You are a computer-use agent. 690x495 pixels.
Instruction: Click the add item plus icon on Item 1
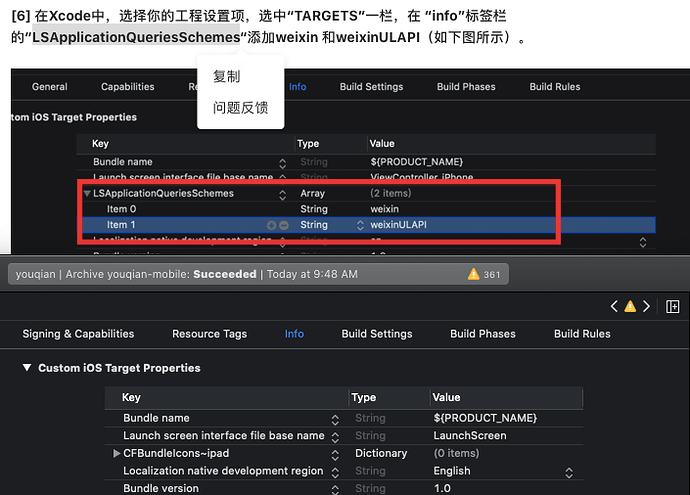tap(272, 225)
